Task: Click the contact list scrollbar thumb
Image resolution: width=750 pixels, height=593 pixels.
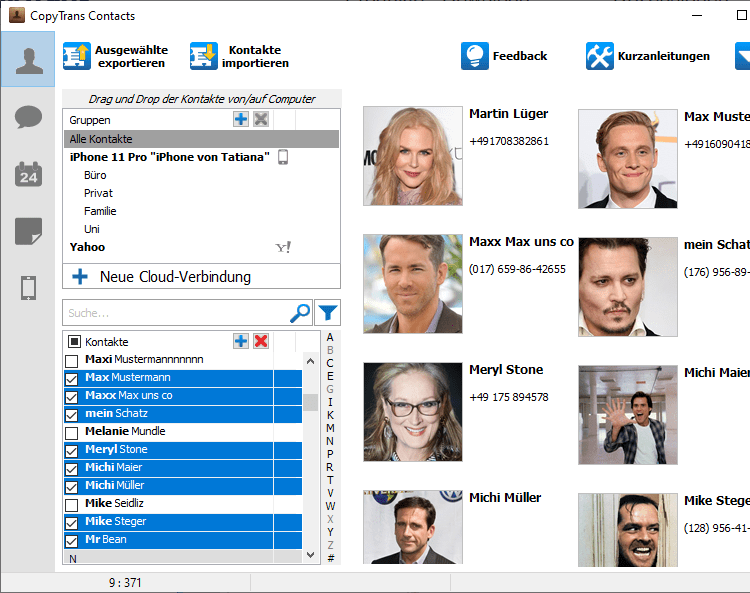Action: (310, 402)
